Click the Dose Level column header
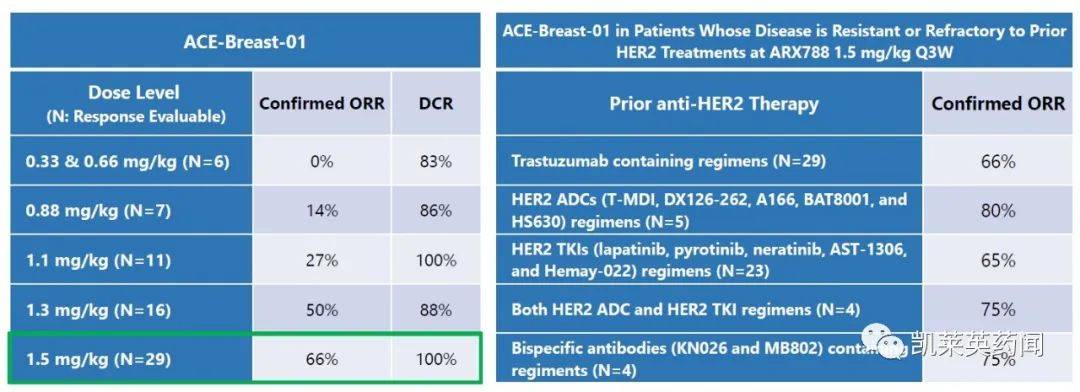Viewport: 1080px width, 392px height. tap(132, 103)
